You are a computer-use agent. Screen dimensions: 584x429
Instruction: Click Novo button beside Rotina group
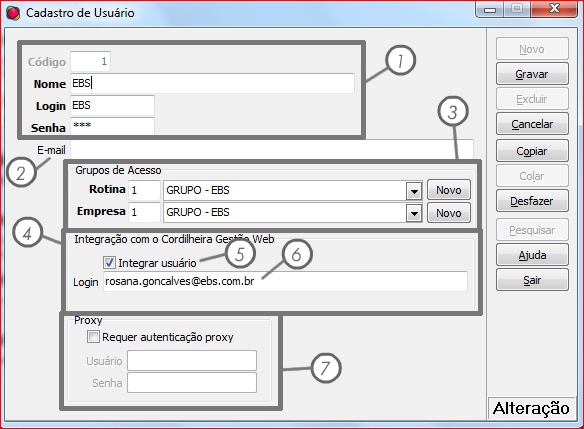[x=449, y=190]
